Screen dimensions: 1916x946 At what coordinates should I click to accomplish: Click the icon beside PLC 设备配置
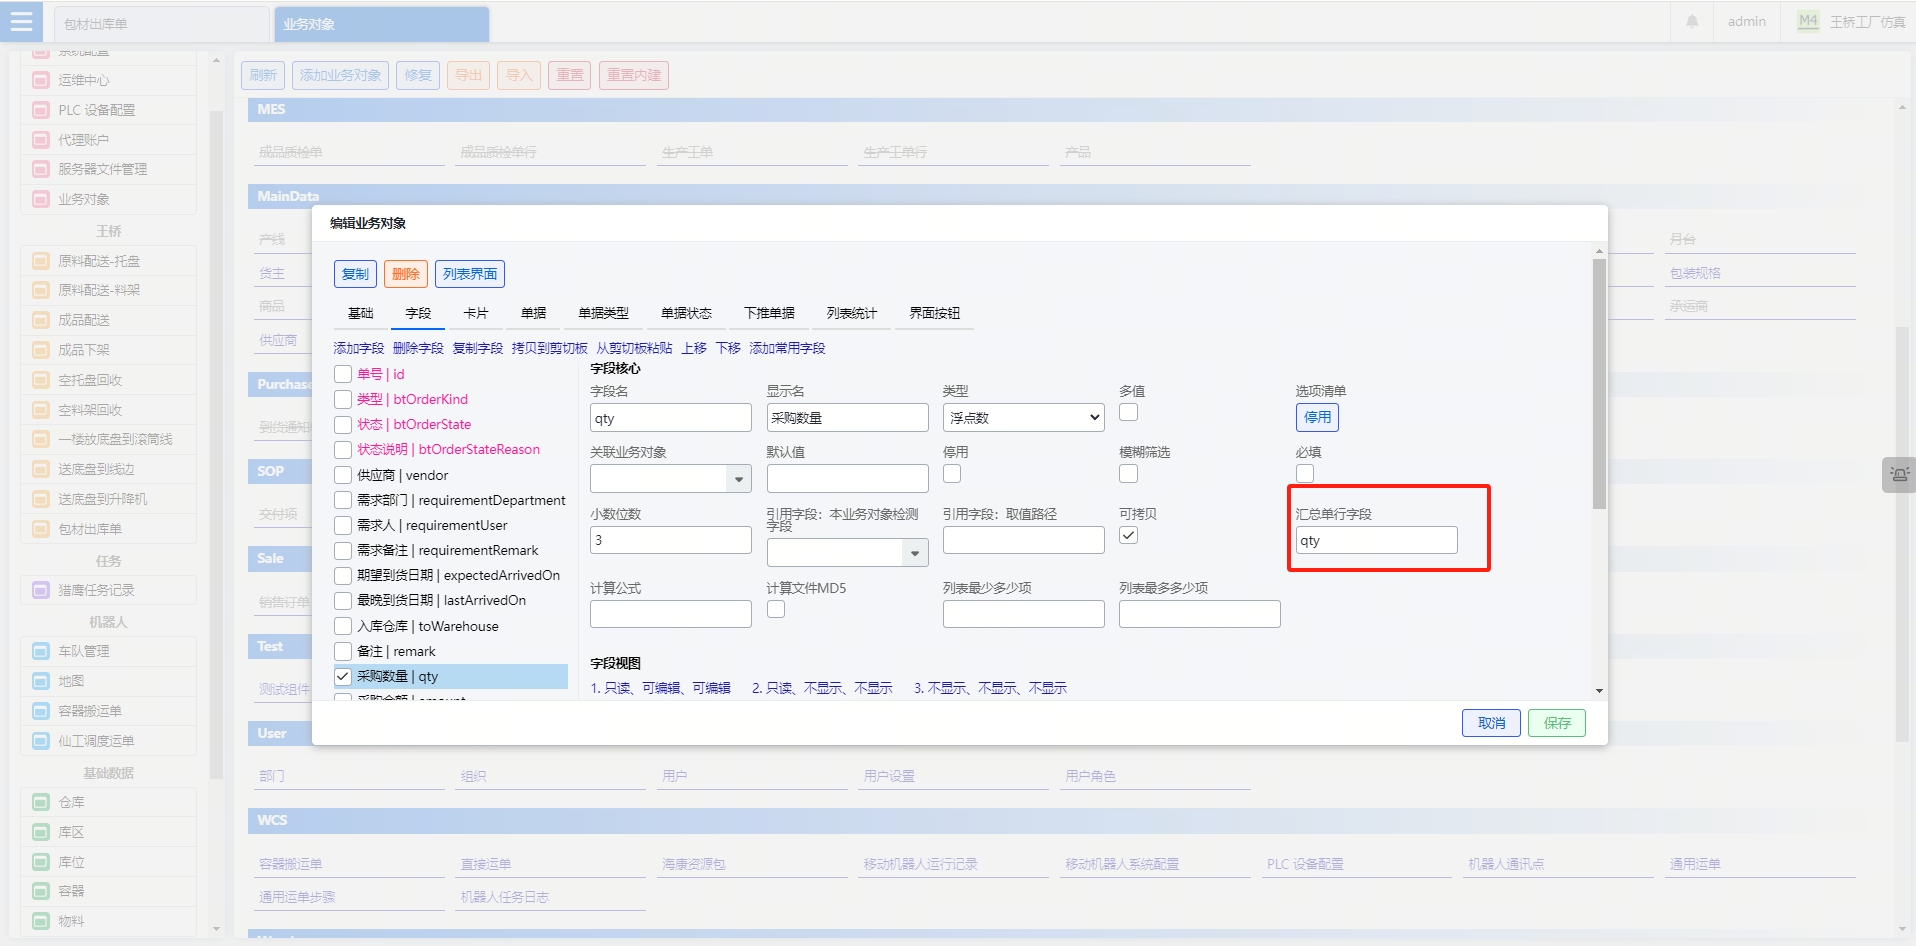tap(41, 110)
